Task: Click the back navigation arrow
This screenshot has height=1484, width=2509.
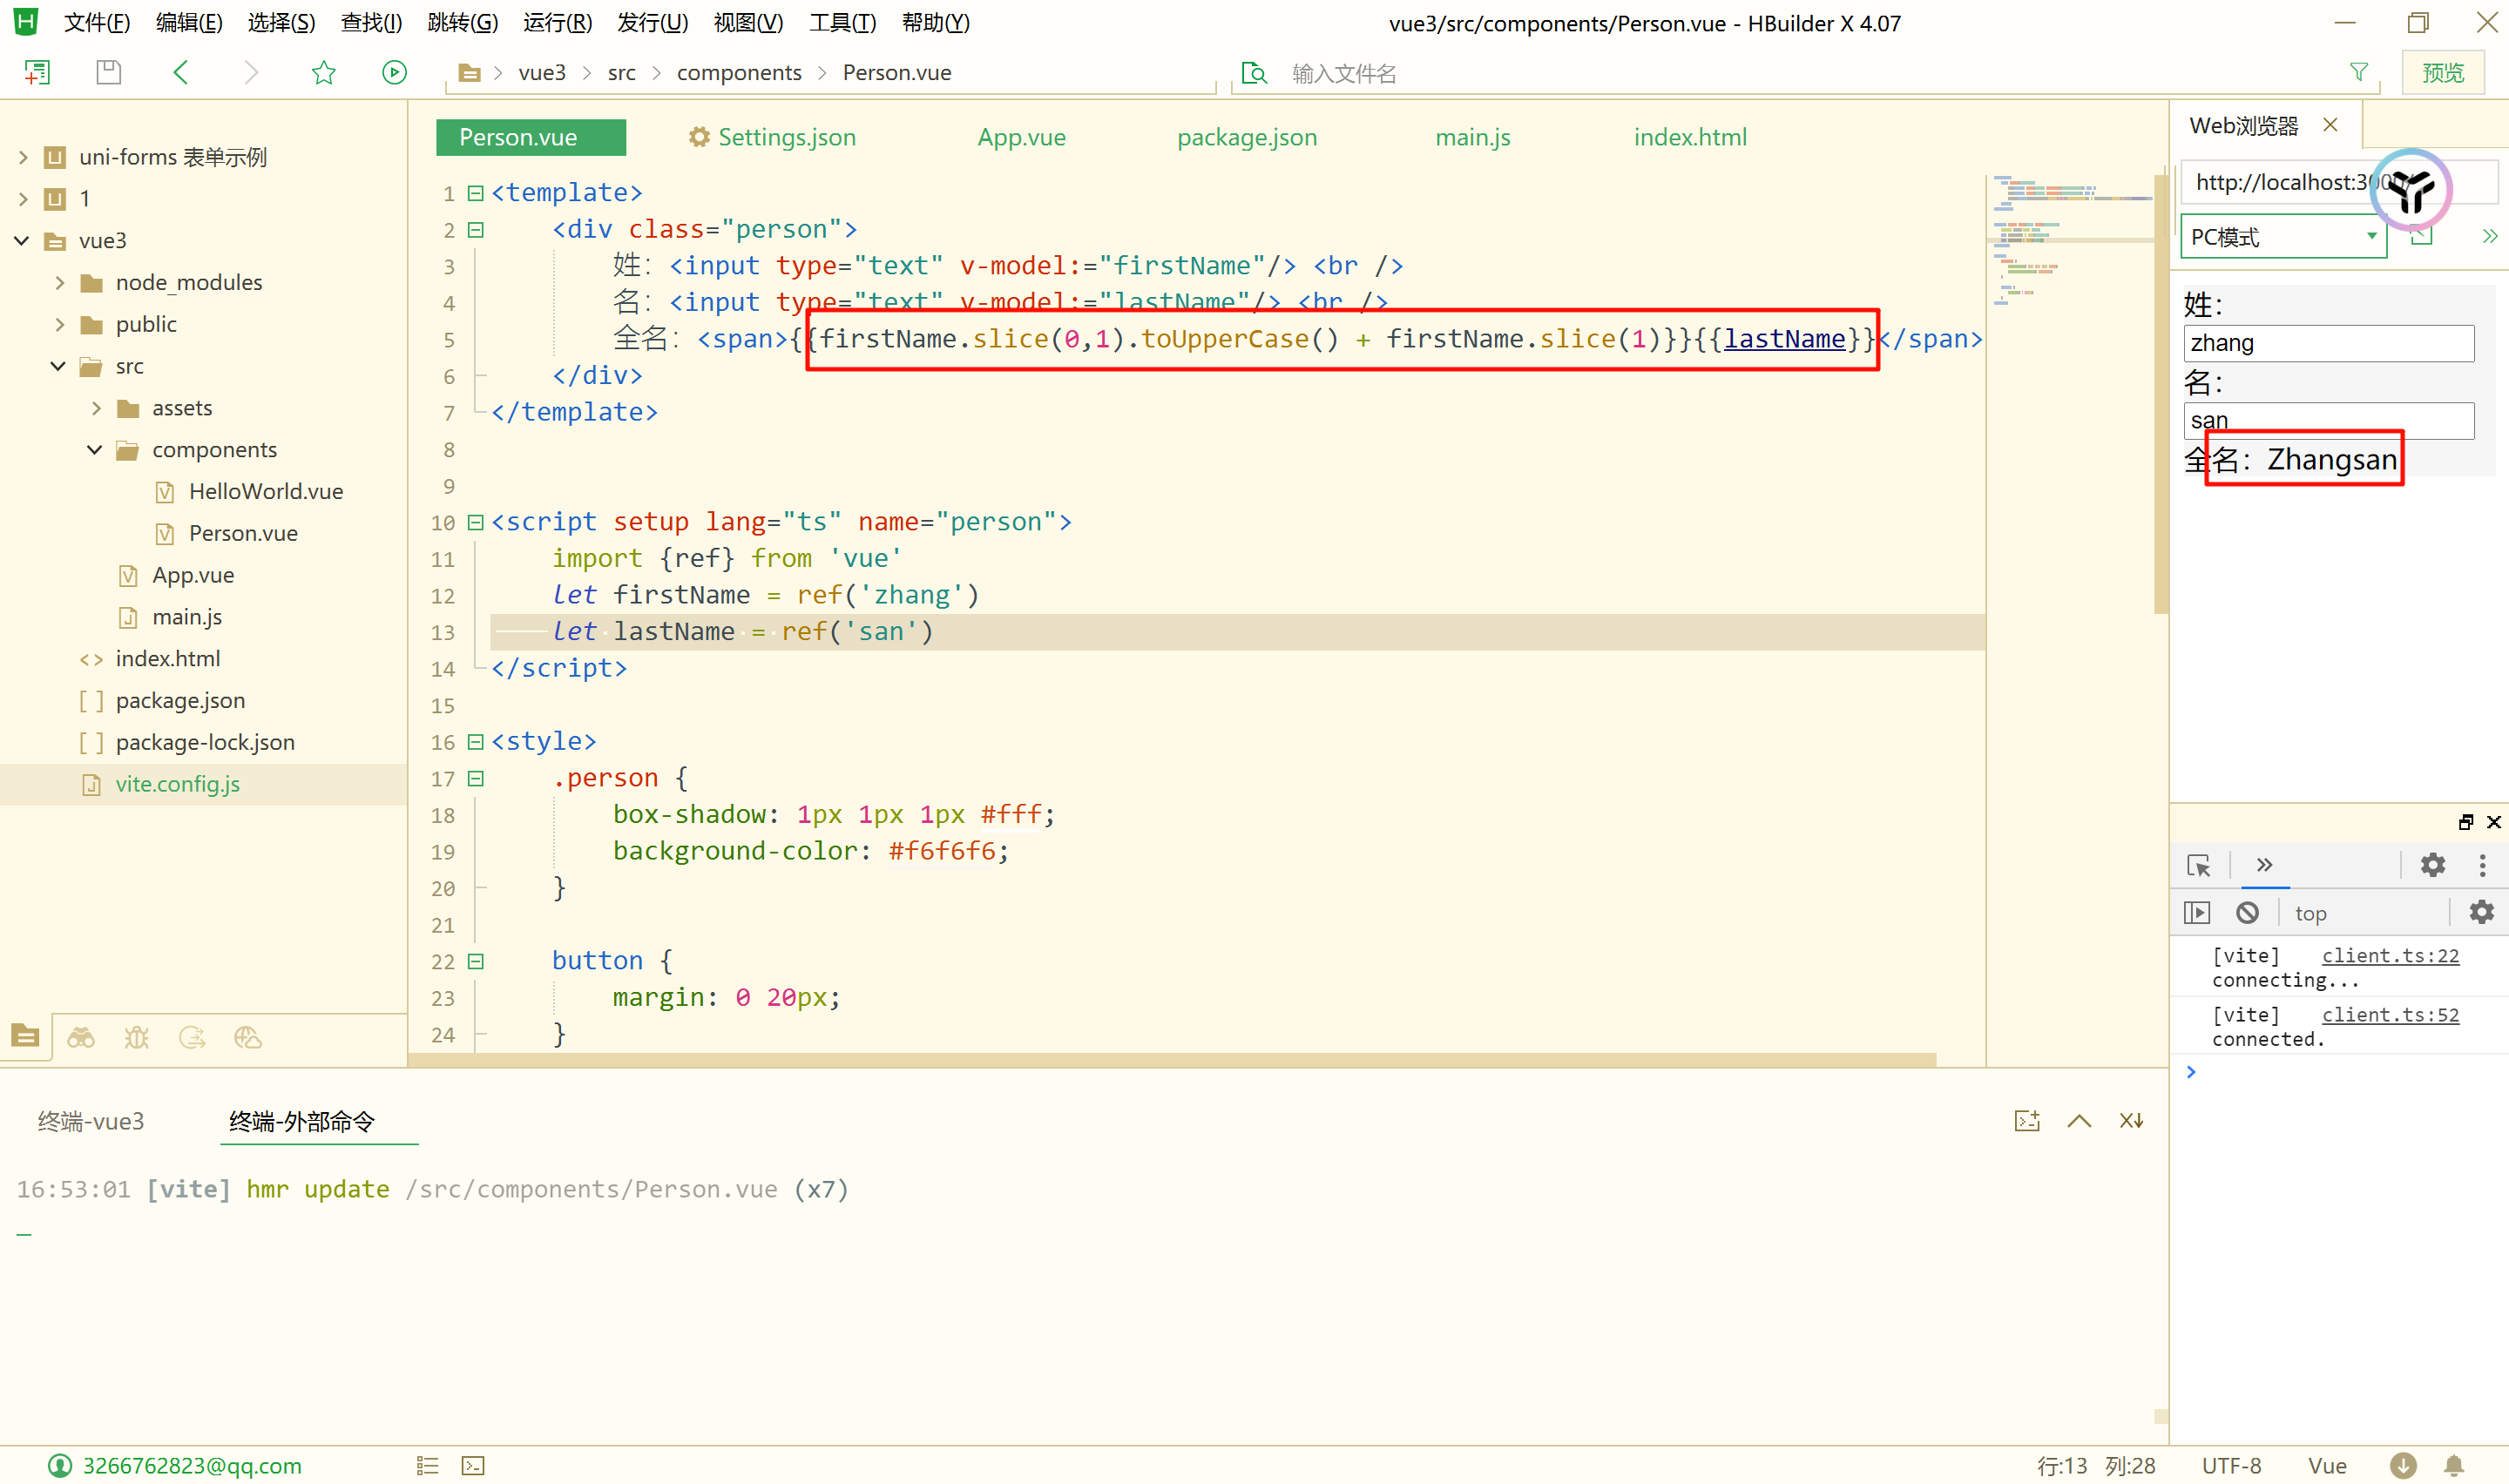Action: point(181,72)
